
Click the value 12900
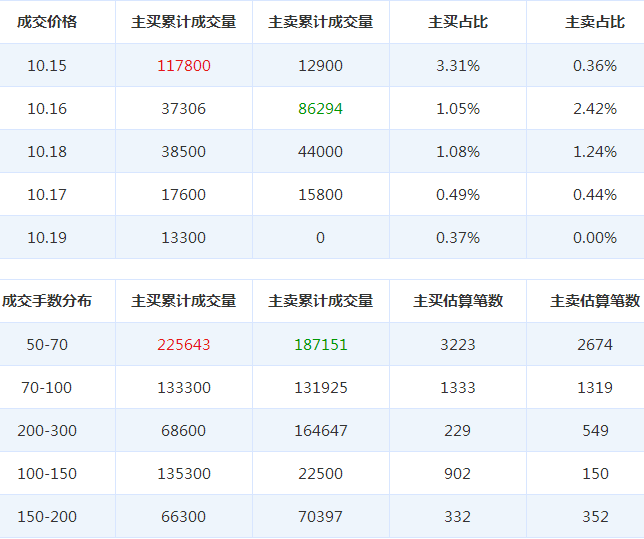(x=320, y=66)
